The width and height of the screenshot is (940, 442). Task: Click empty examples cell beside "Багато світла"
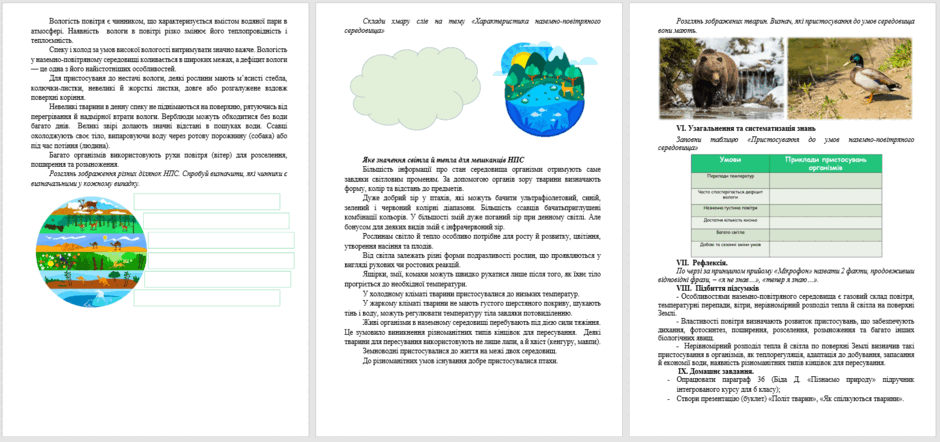[825, 234]
